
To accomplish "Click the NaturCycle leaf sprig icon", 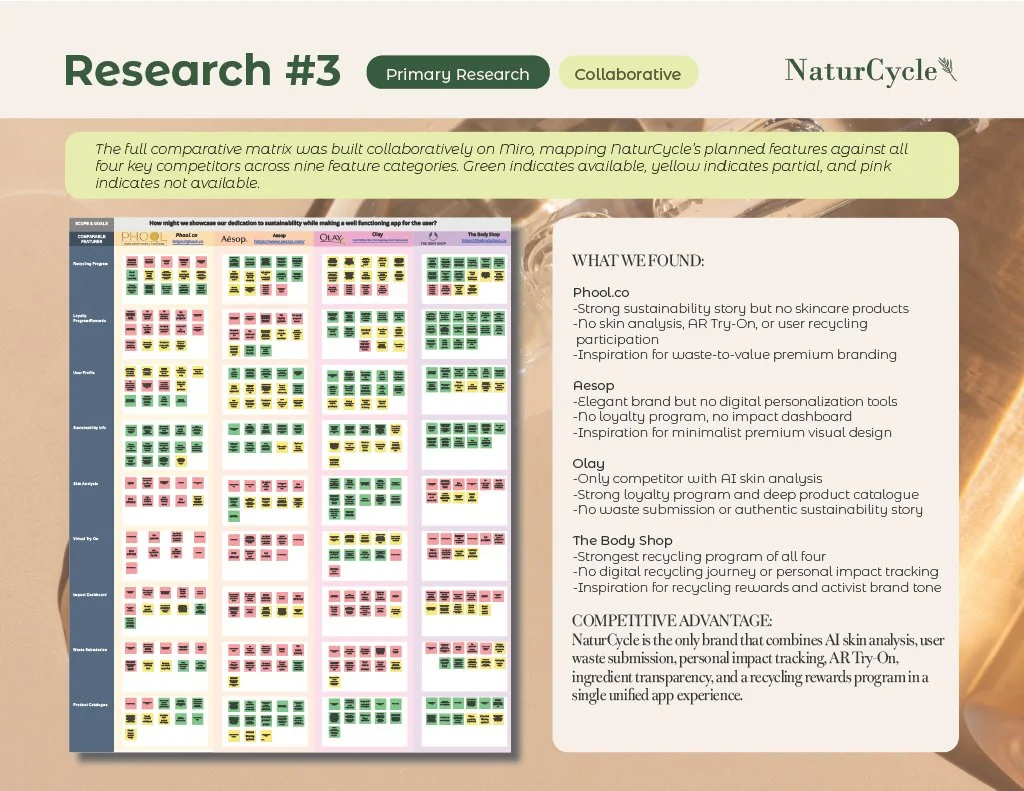I will tap(948, 69).
